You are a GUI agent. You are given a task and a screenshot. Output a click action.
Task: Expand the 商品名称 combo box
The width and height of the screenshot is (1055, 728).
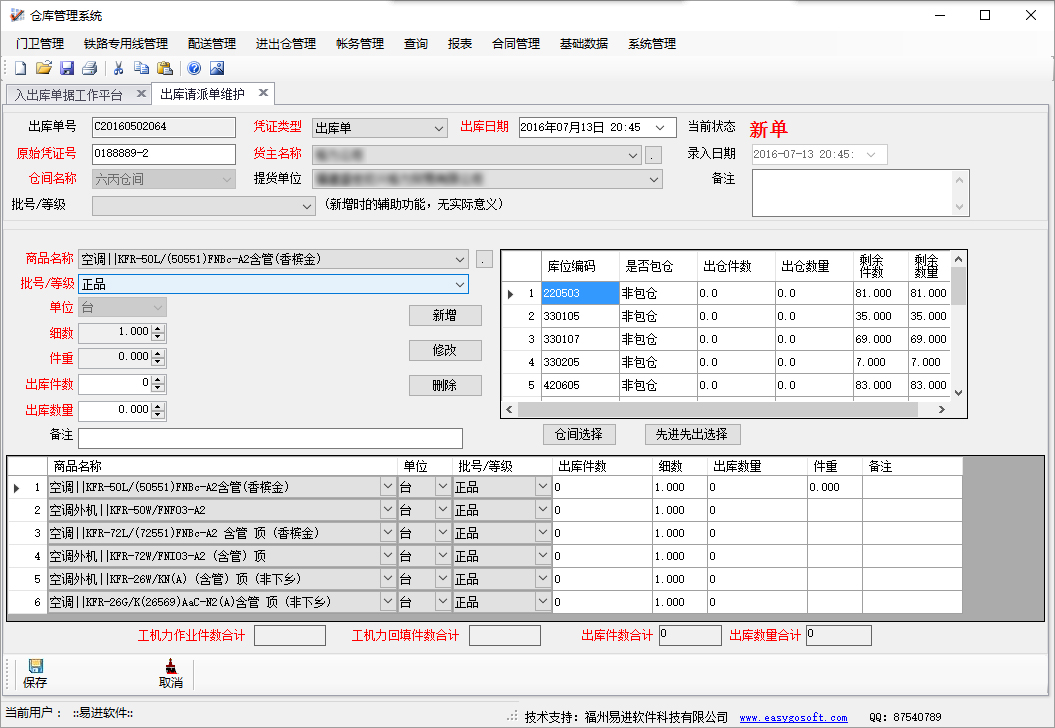click(459, 259)
